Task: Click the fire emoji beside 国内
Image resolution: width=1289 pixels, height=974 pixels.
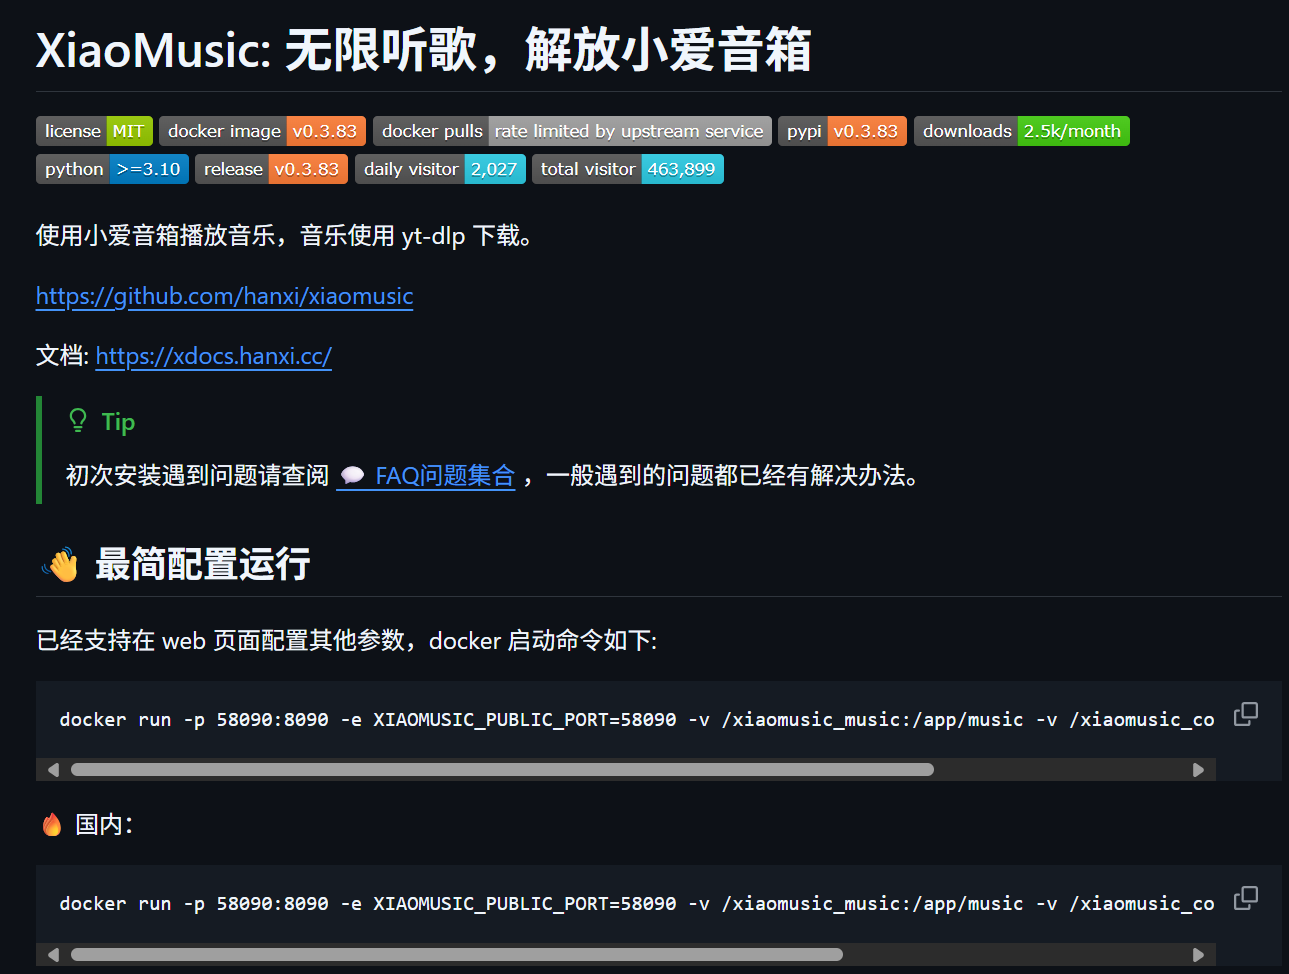Action: pyautogui.click(x=51, y=823)
